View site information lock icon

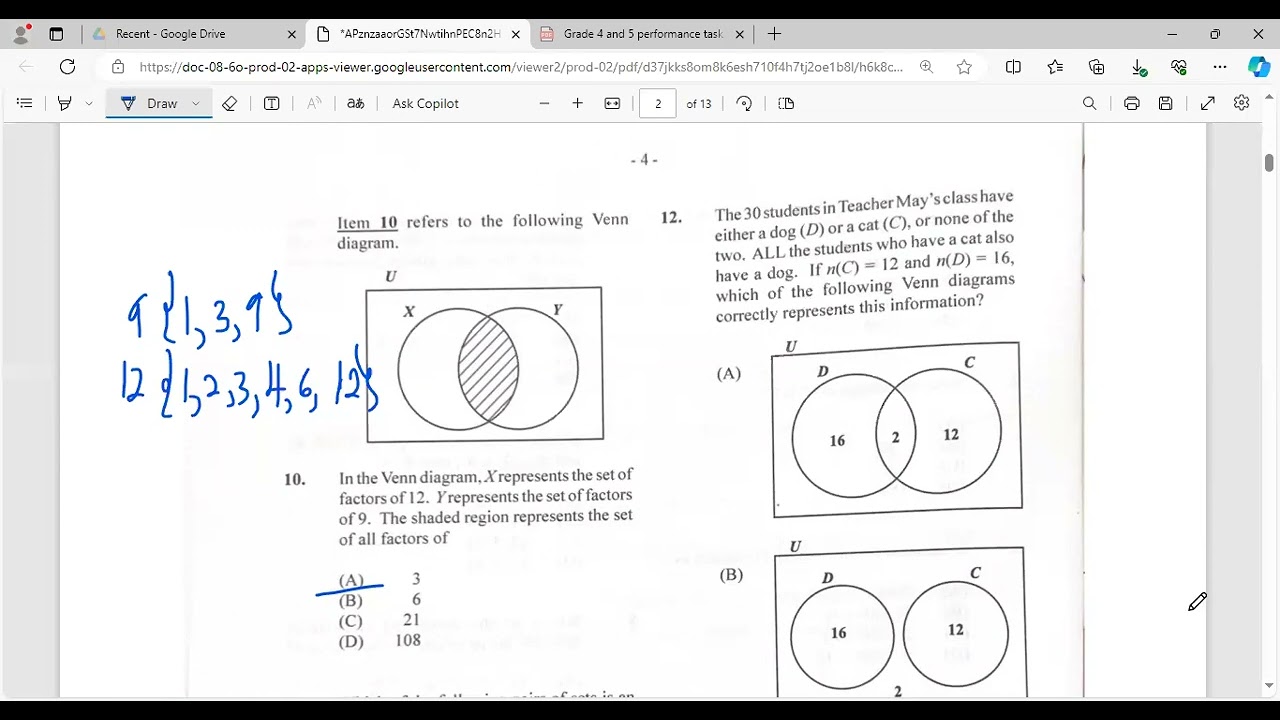click(x=118, y=67)
